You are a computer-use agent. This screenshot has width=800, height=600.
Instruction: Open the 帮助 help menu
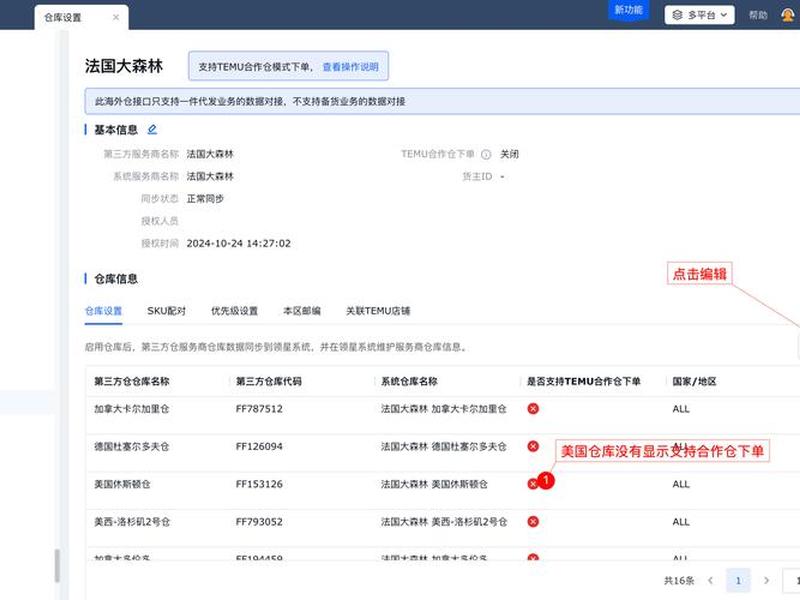[x=758, y=15]
